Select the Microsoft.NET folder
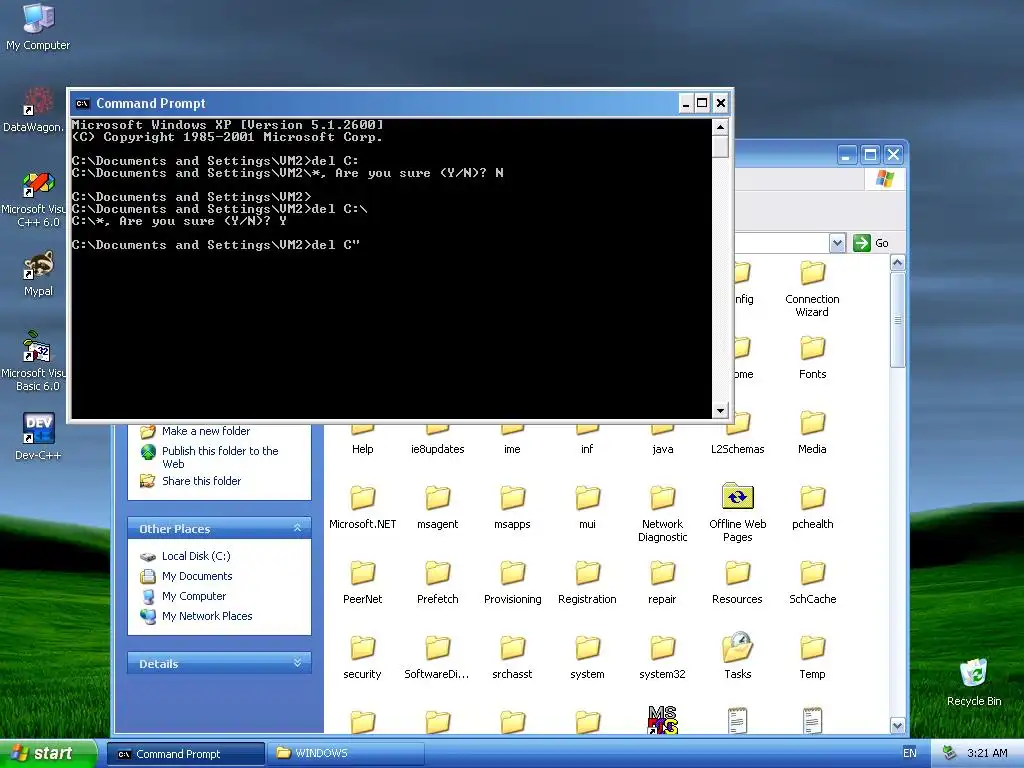Screen dimensions: 1024x768 click(362, 507)
